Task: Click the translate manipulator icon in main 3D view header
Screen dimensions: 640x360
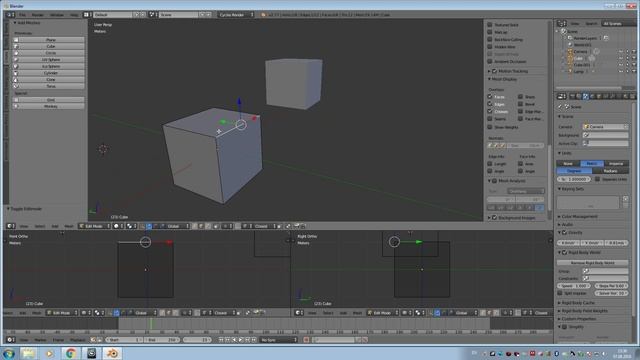Action: point(149,226)
